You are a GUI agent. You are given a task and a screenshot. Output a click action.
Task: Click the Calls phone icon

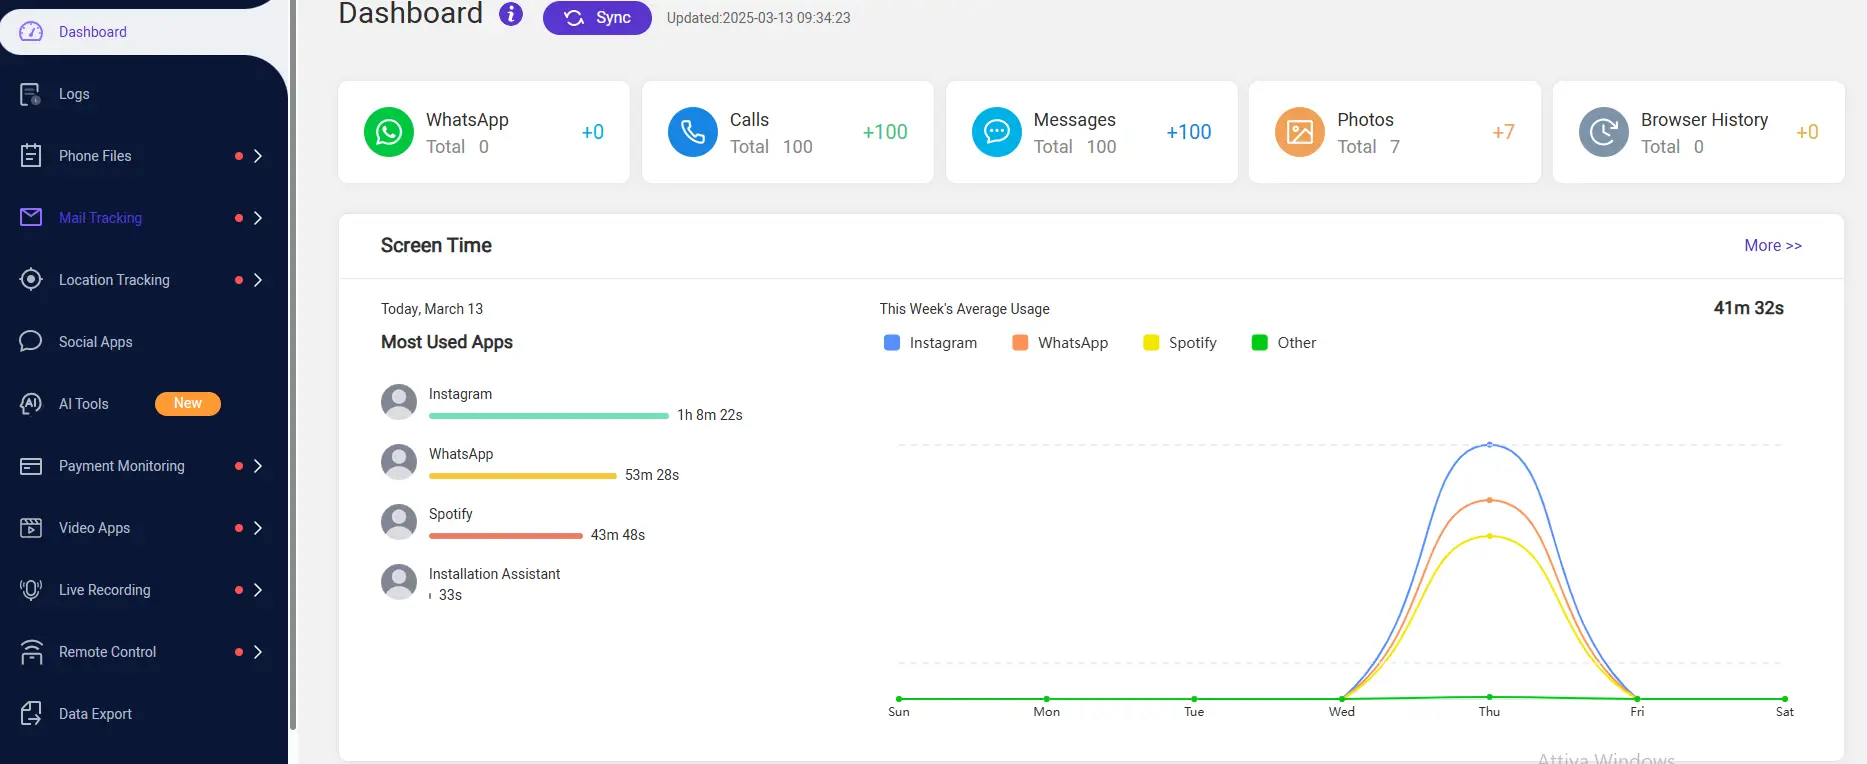pos(692,132)
